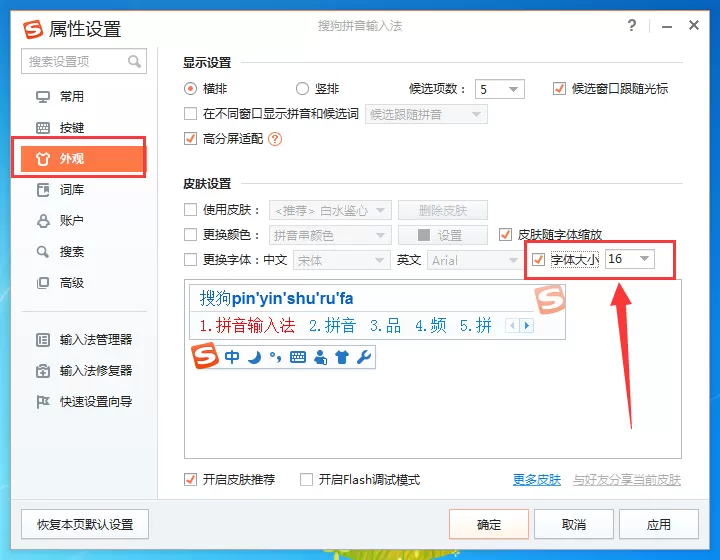Open the 拼音串颜色 dropdown
720x560 pixels.
point(330,235)
